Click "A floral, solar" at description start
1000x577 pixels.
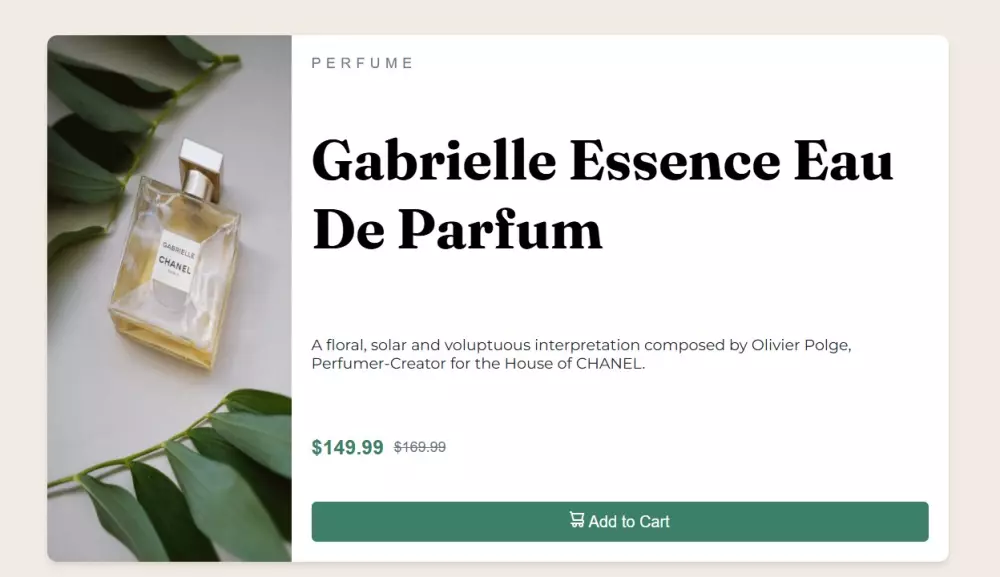(360, 345)
